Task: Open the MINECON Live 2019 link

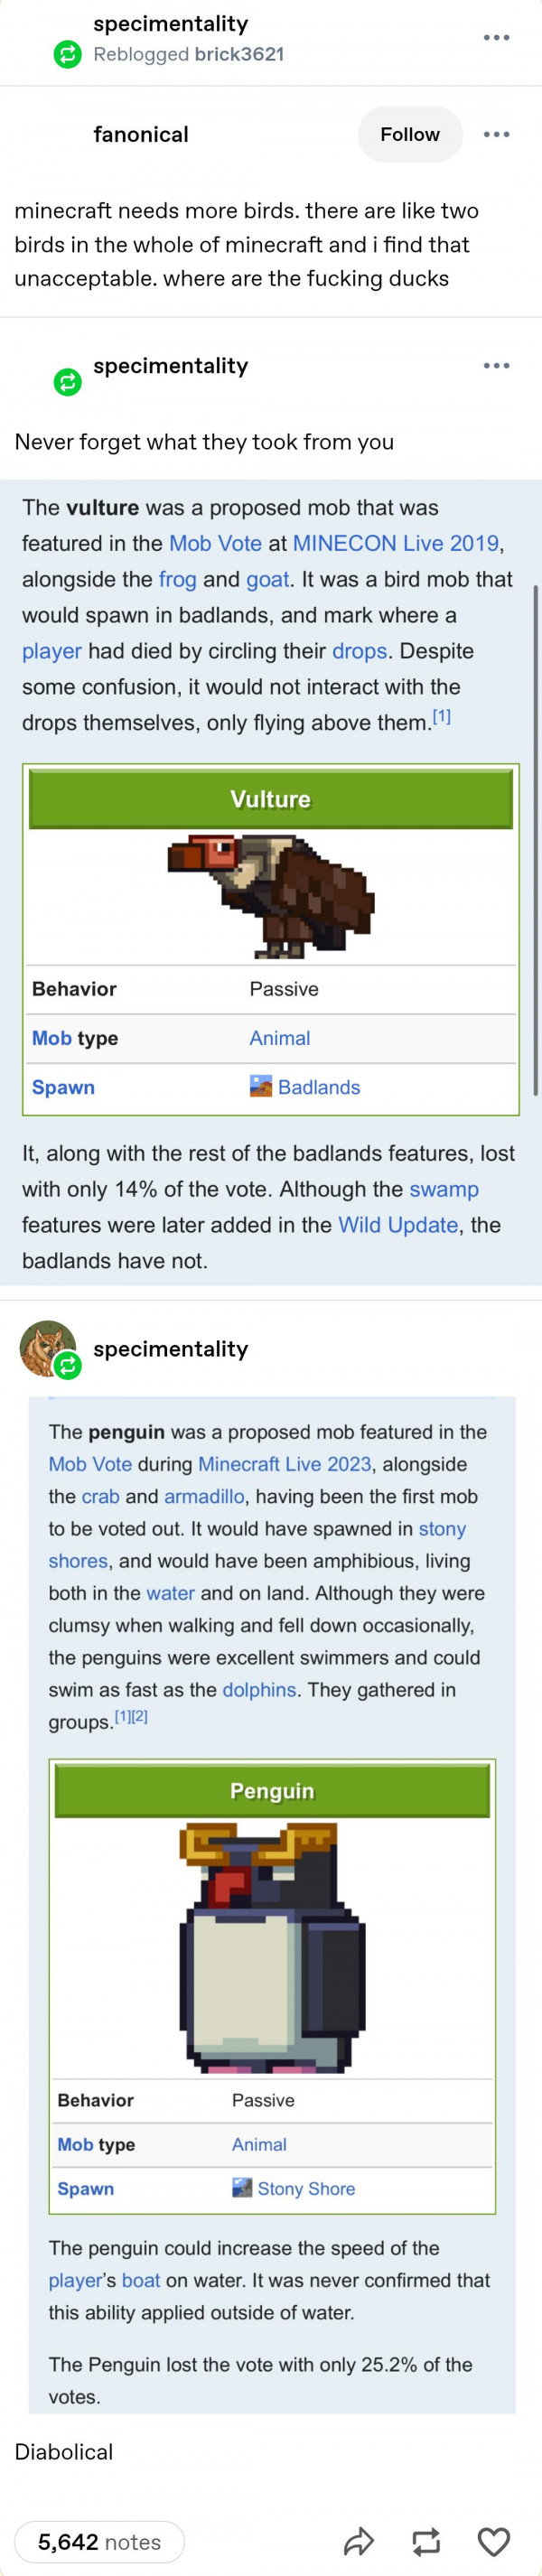Action: click(396, 543)
